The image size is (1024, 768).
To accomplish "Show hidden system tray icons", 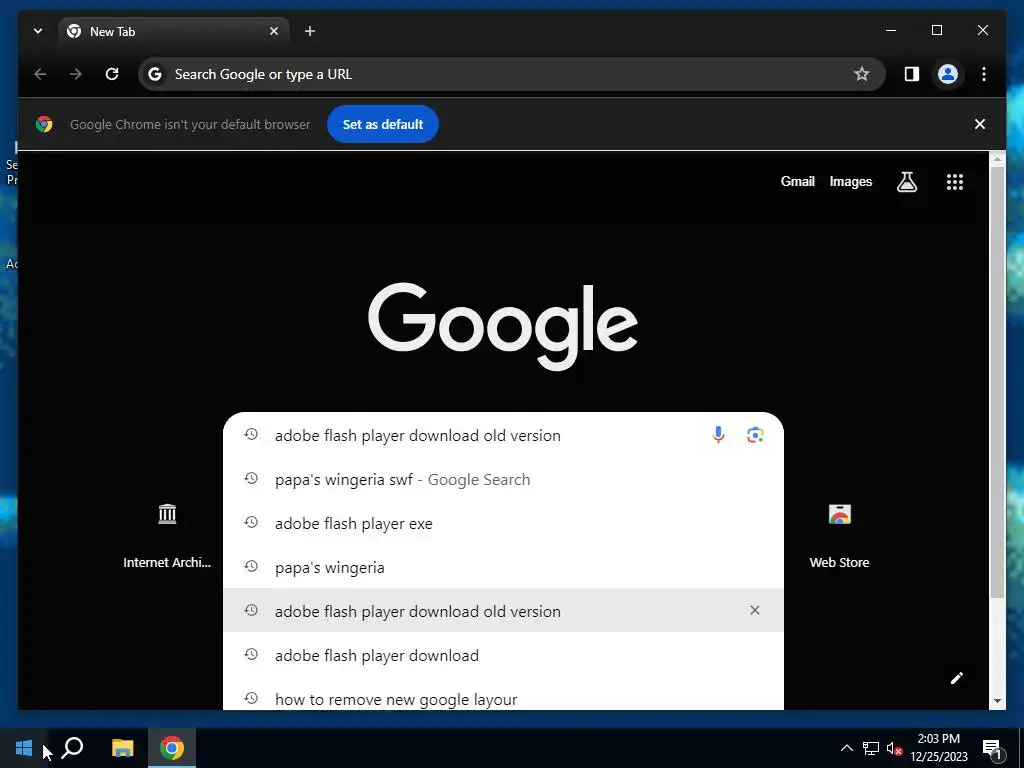I will [846, 748].
